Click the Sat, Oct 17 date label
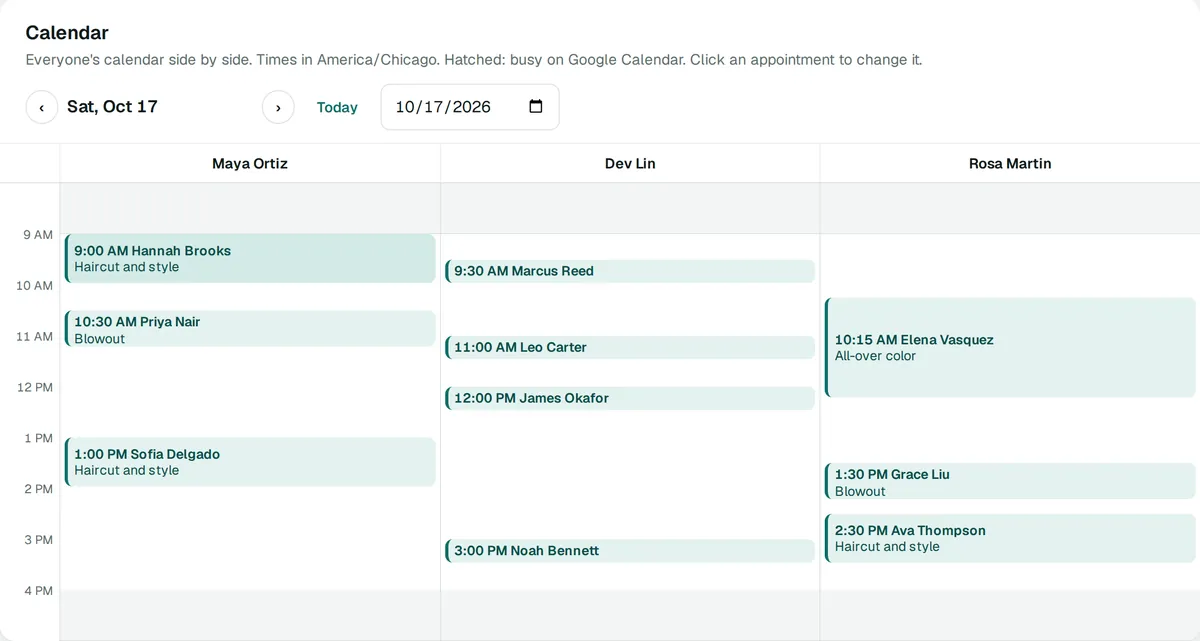Screen dimensions: 1200x641 [112, 107]
